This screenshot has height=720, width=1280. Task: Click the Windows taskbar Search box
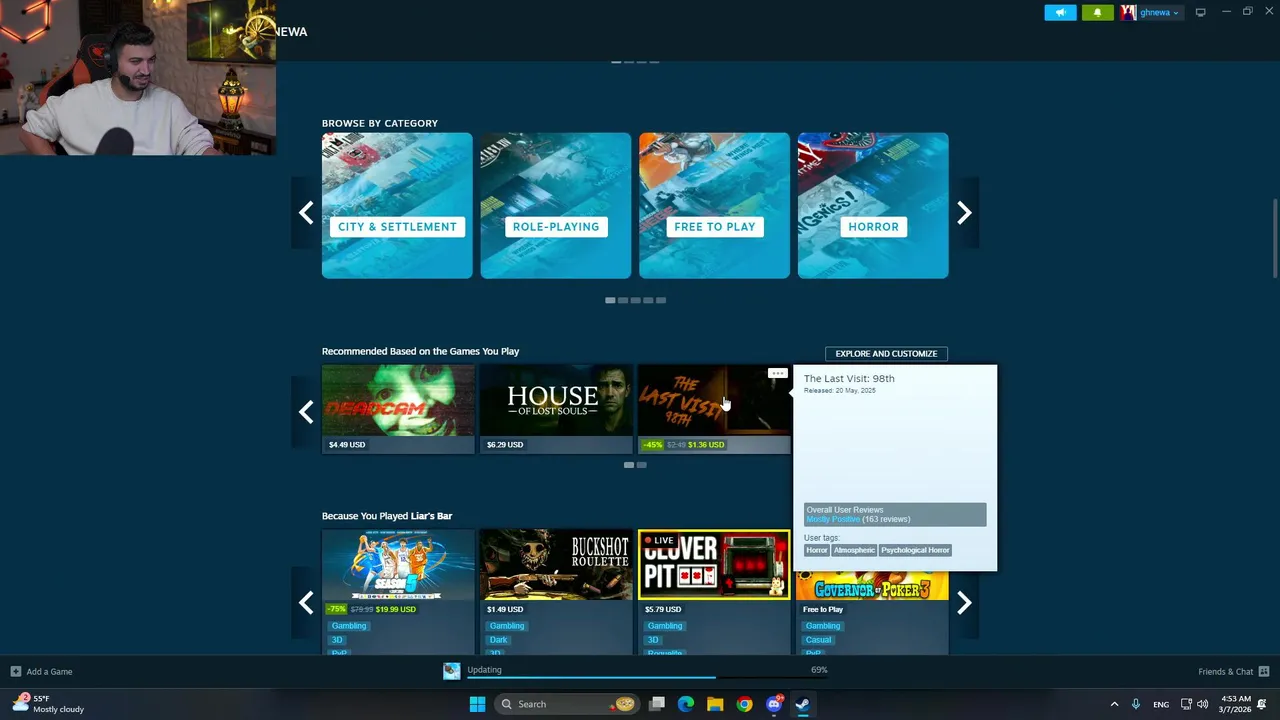566,704
